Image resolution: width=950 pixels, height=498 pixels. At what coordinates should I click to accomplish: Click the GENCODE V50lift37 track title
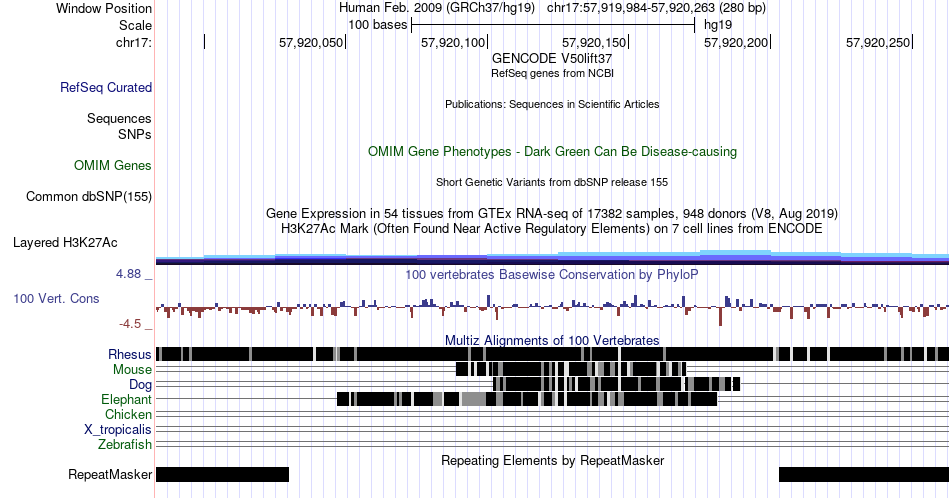pyautogui.click(x=552, y=59)
